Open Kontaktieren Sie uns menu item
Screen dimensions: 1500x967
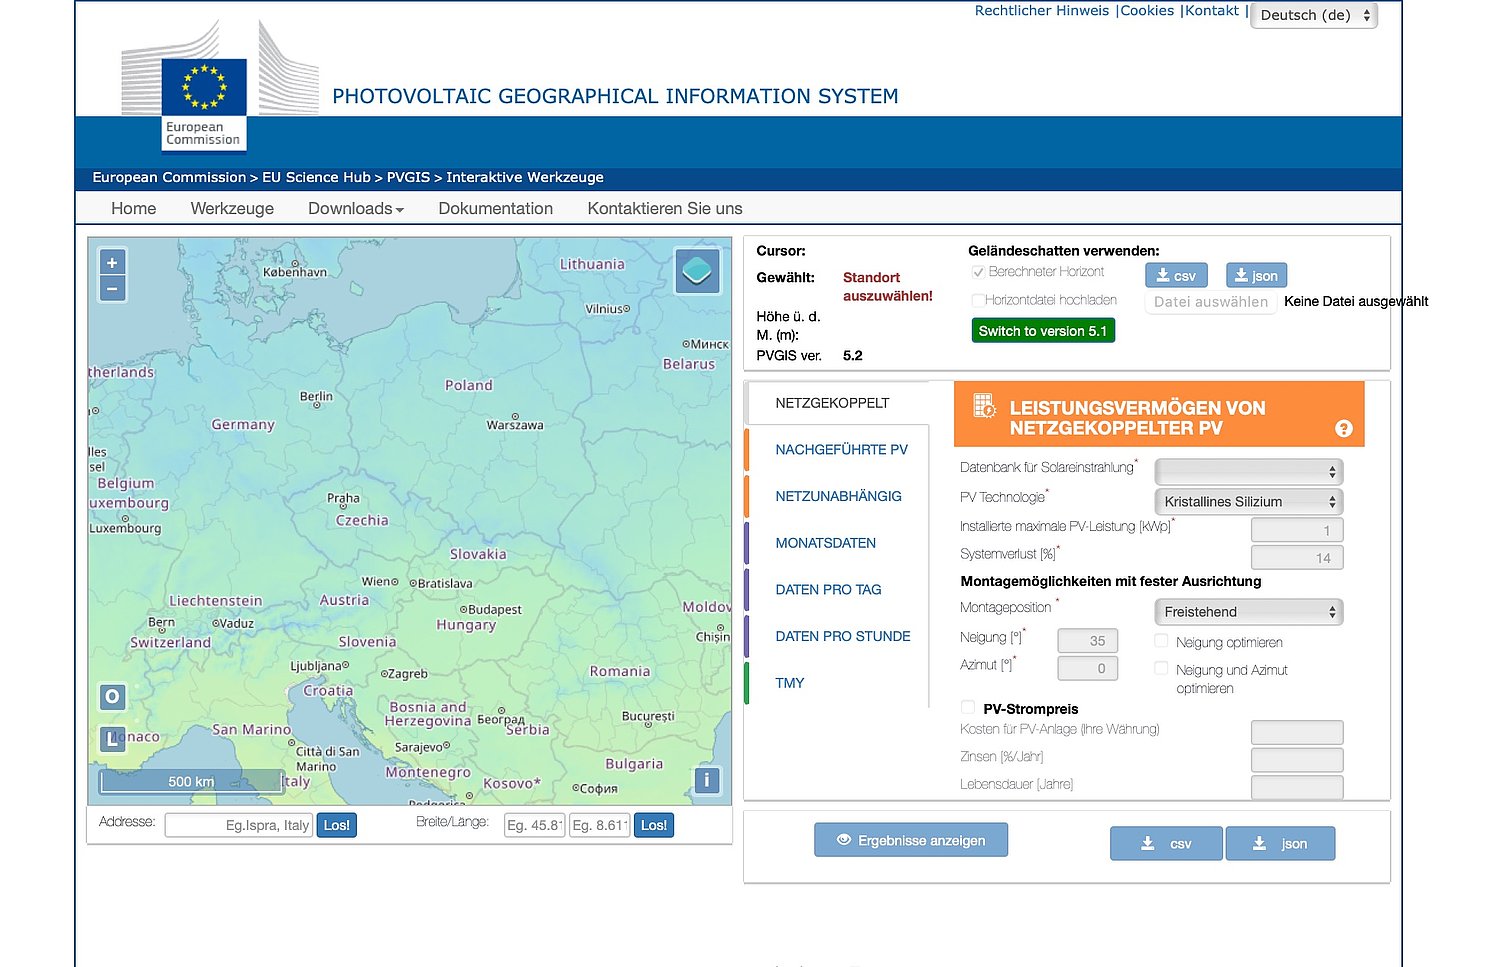665,208
